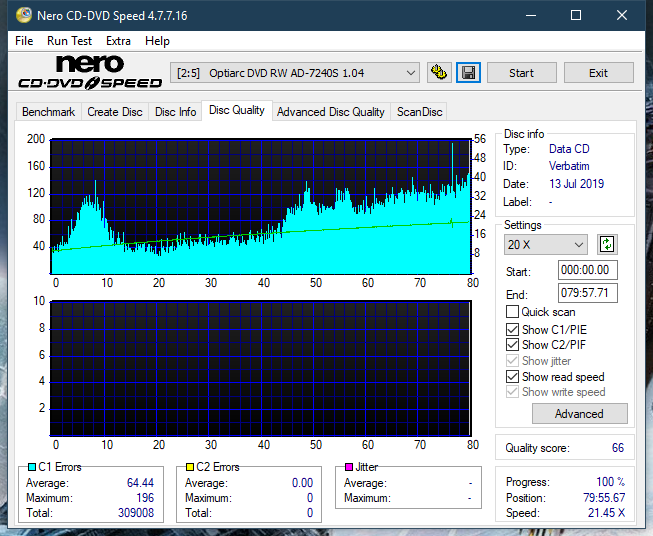653x536 pixels.
Task: Click the Start time input field
Action: 587,270
